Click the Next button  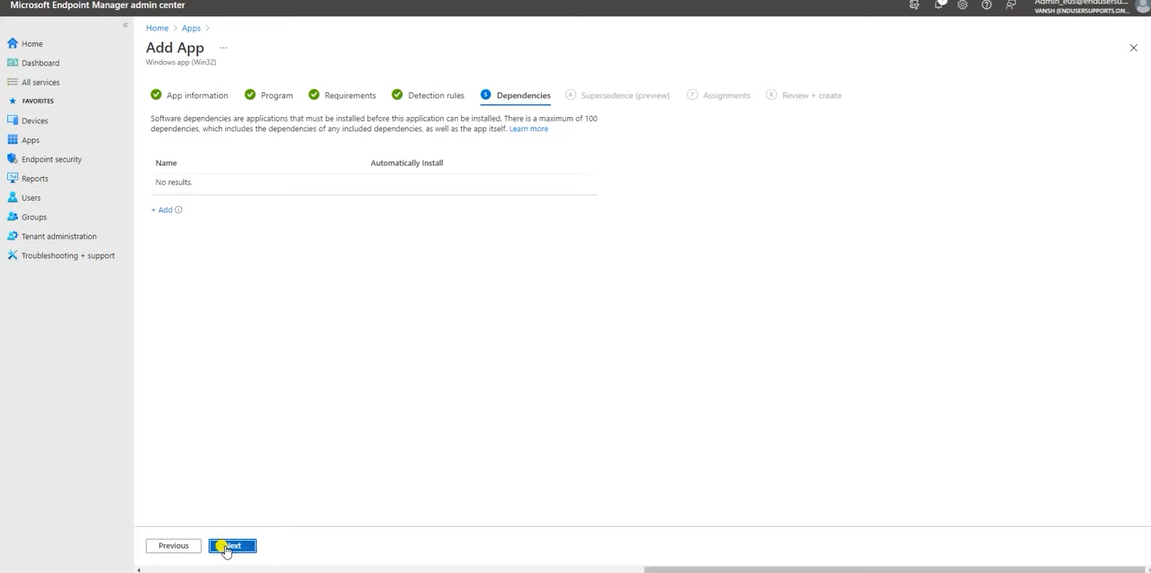233,546
